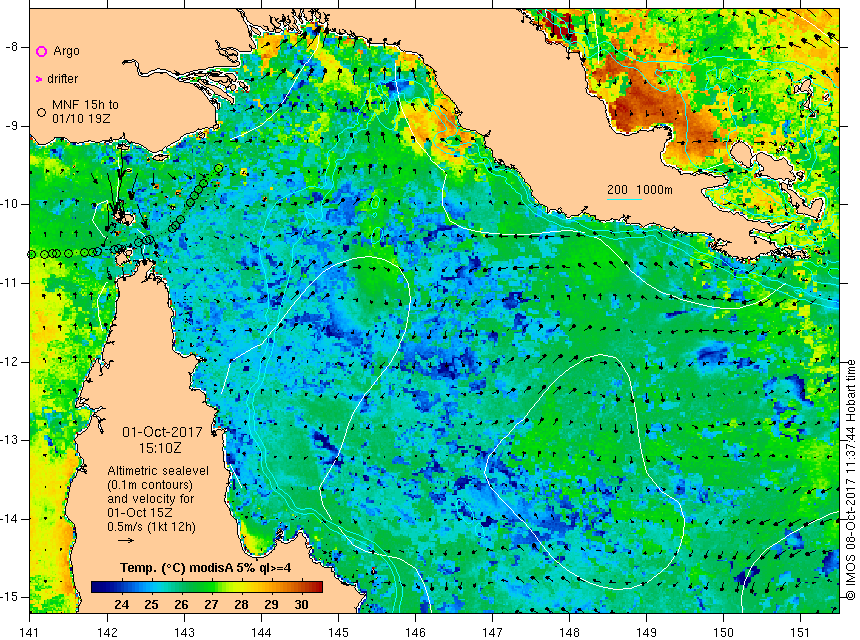Click the magenta drifter legend marker
860x640 pixels.
[39, 80]
